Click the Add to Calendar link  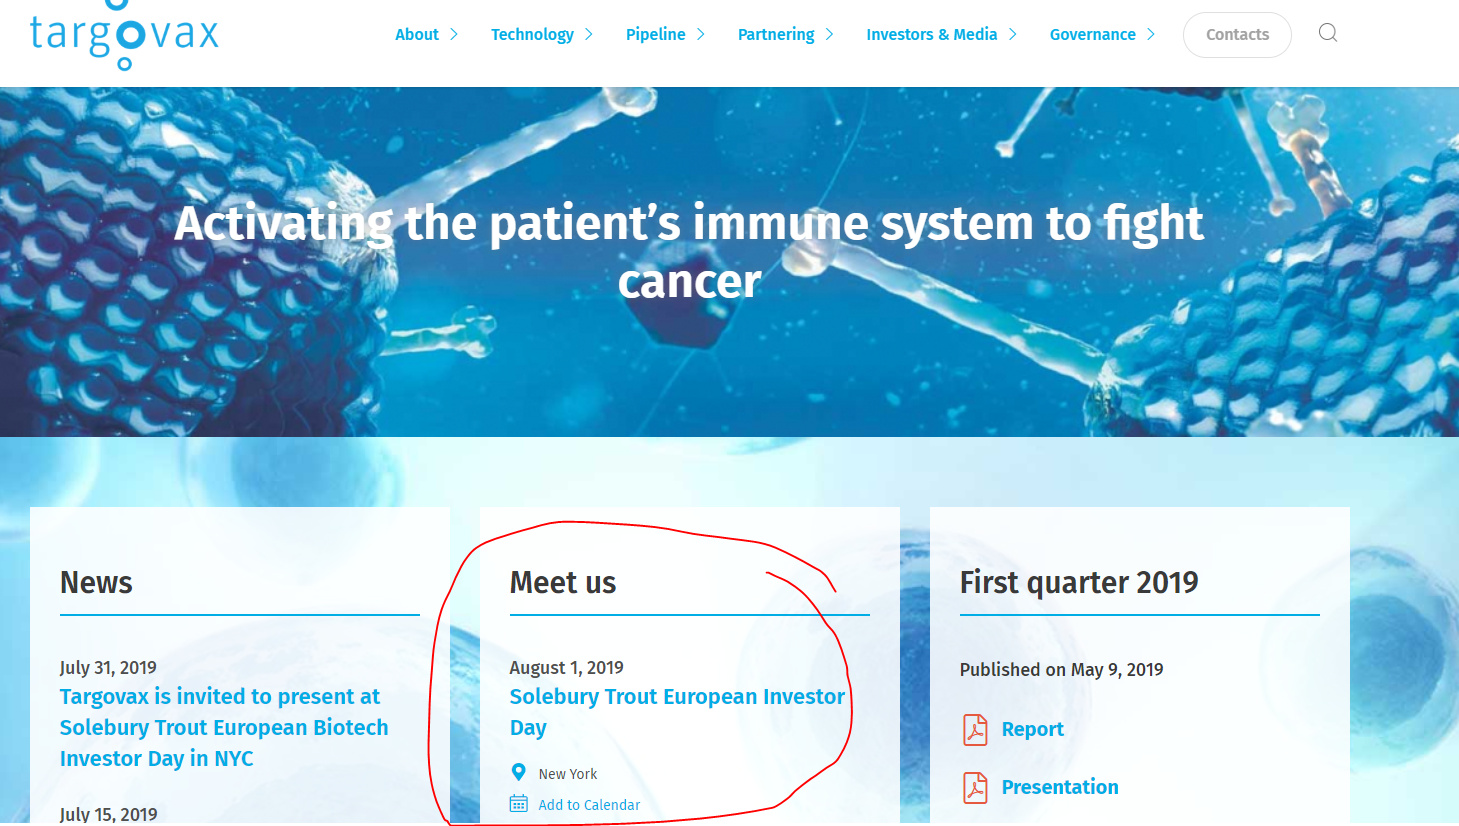tap(589, 805)
